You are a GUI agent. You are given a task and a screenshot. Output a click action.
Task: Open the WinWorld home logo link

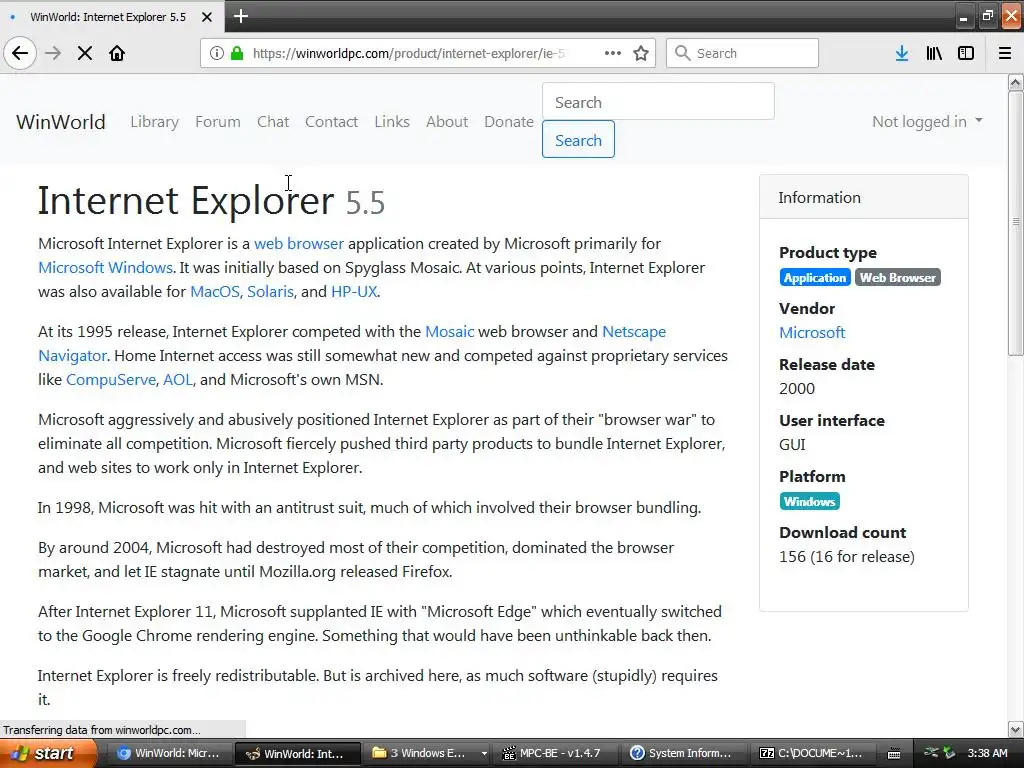(61, 121)
